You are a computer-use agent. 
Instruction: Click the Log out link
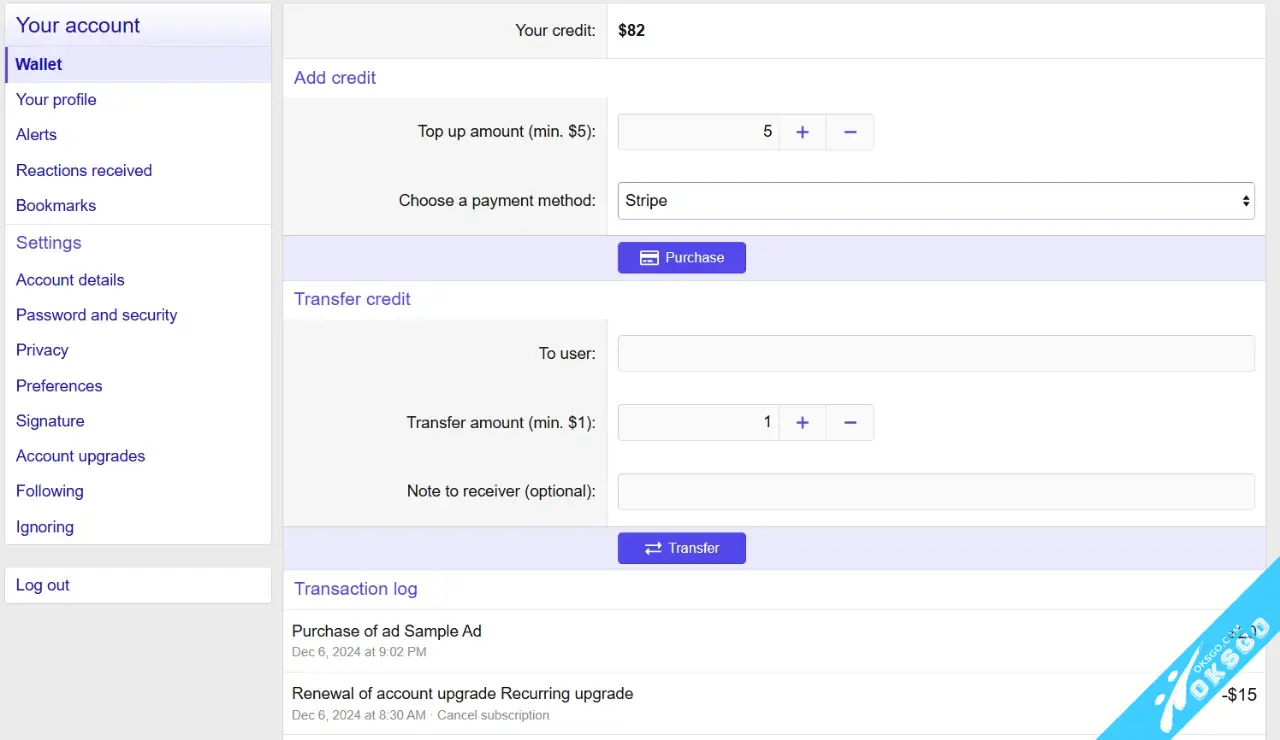43,586
